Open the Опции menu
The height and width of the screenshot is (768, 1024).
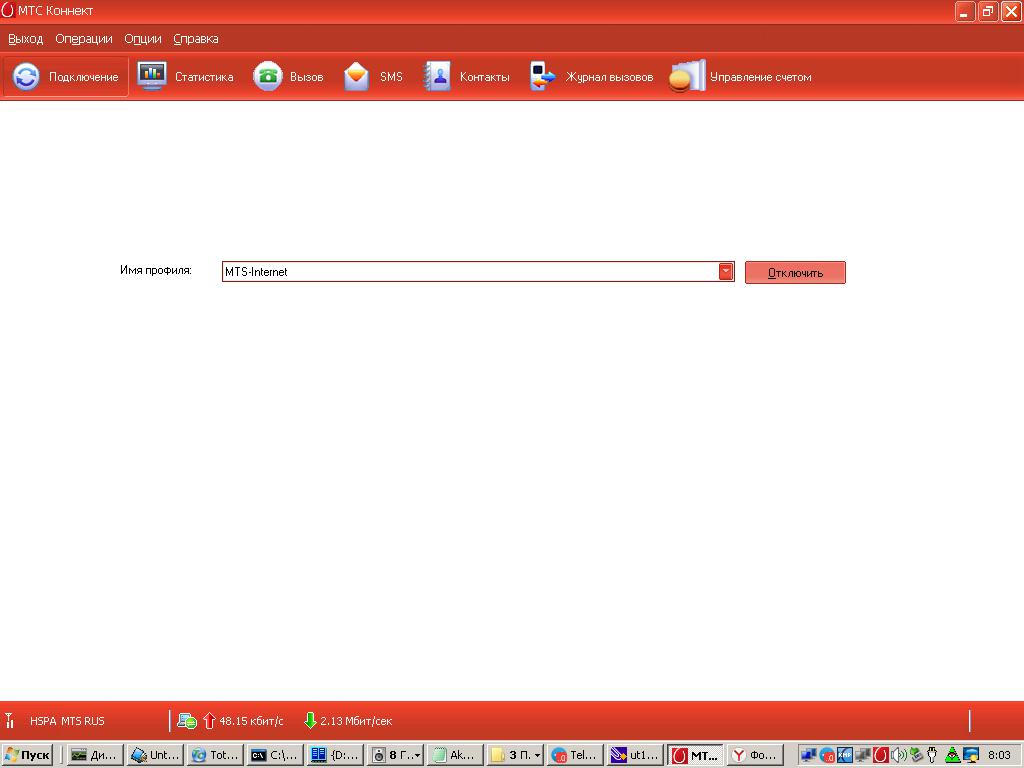click(x=142, y=39)
